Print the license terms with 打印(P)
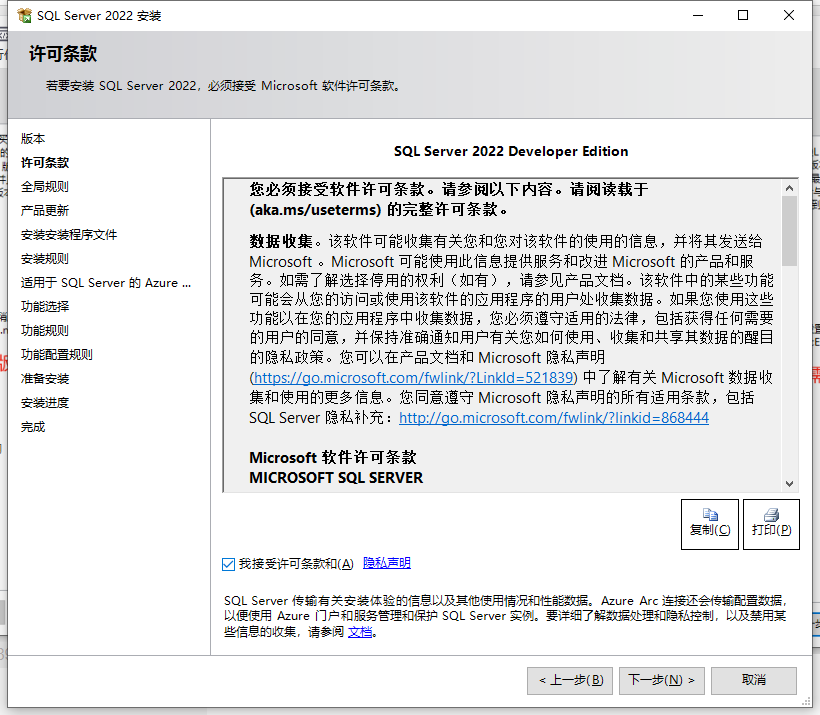Viewport: 820px width, 715px height. click(771, 524)
